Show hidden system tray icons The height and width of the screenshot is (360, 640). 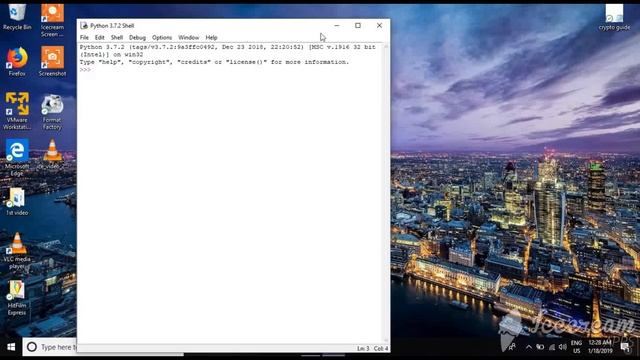[x=529, y=347]
